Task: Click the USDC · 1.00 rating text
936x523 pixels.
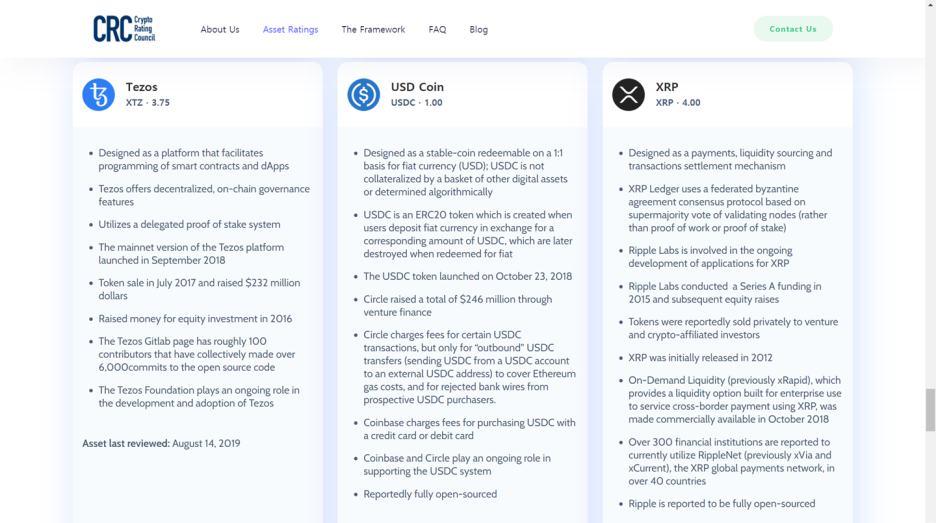Action: 417,103
